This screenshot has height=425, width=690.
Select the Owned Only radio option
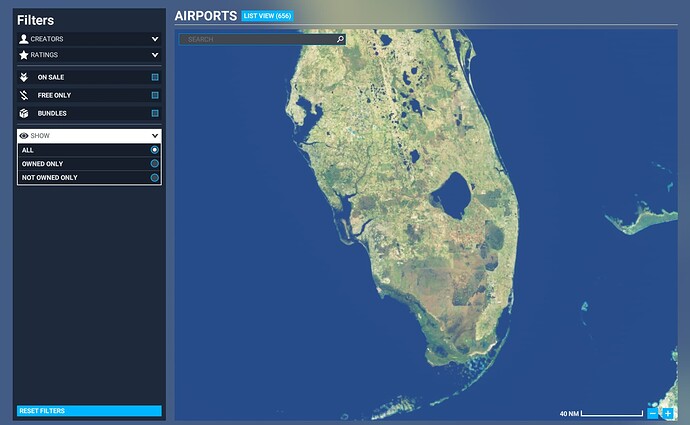pos(154,163)
